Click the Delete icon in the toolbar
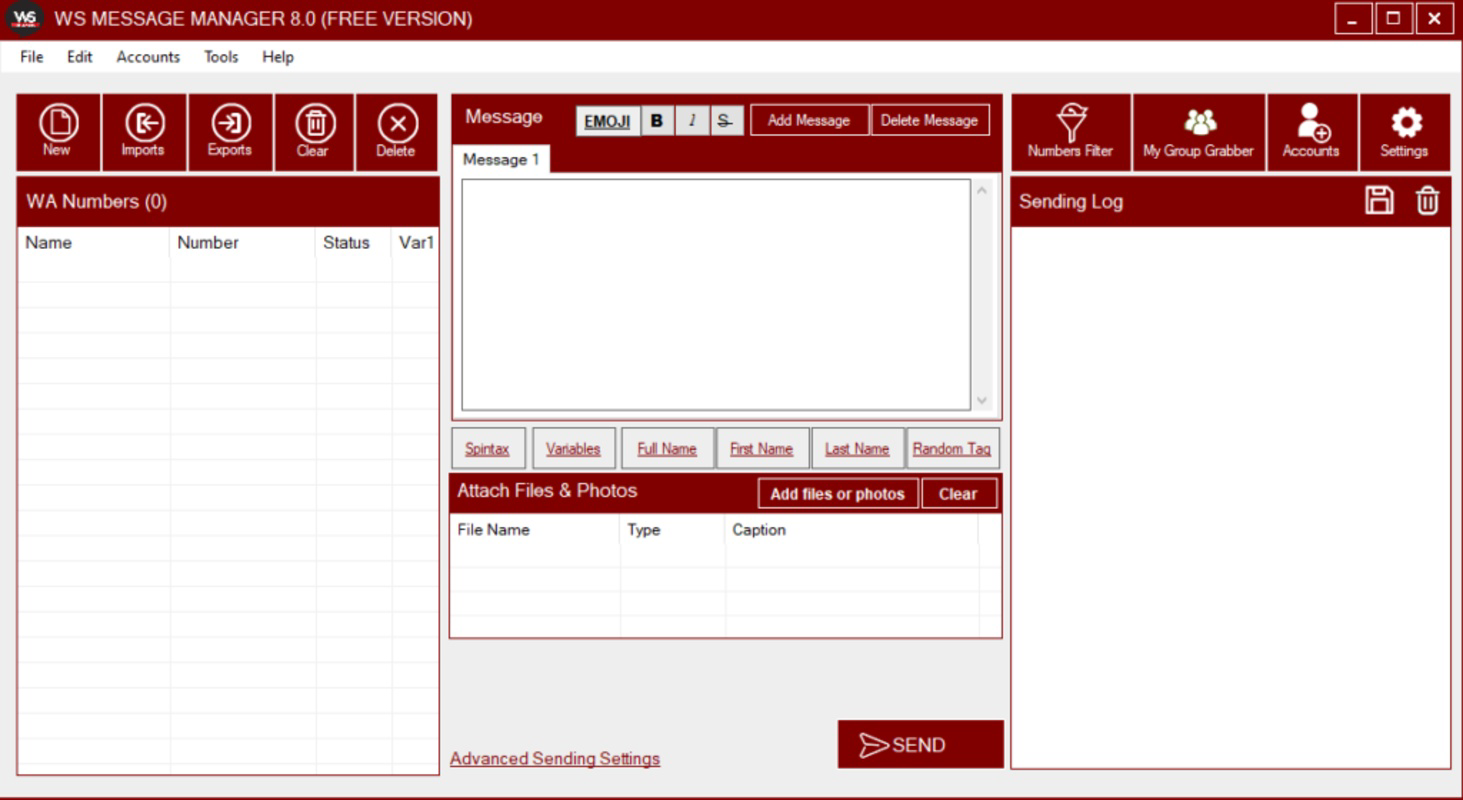 point(396,130)
